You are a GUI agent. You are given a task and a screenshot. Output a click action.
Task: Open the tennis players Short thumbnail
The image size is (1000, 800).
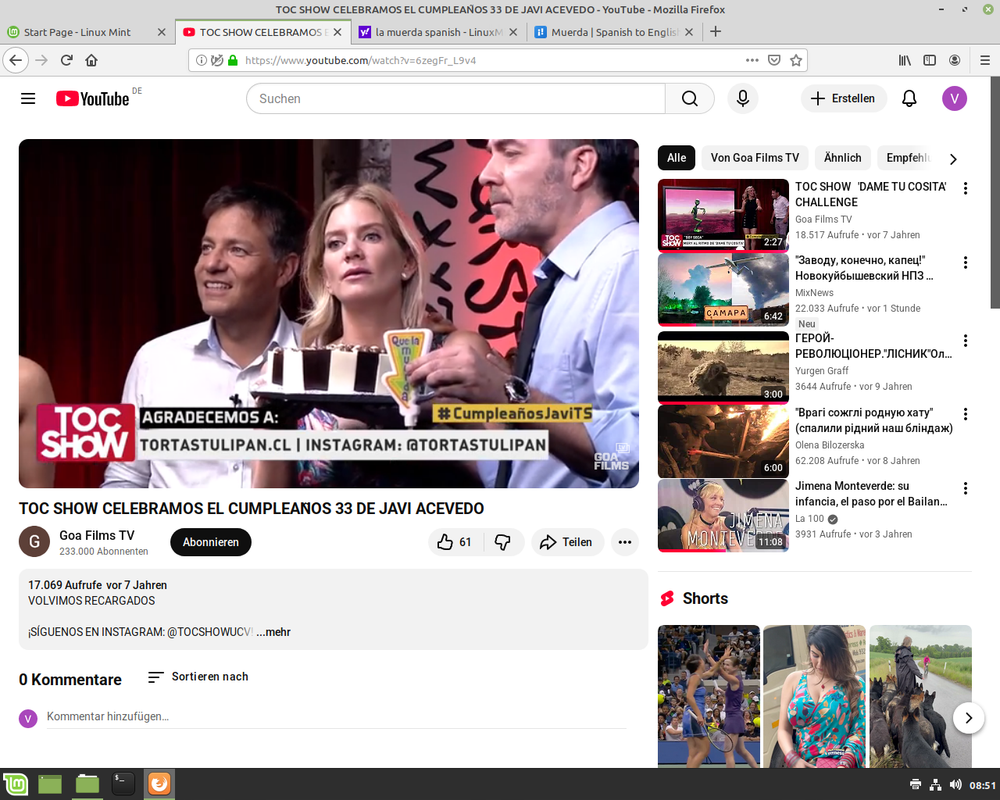click(x=709, y=696)
